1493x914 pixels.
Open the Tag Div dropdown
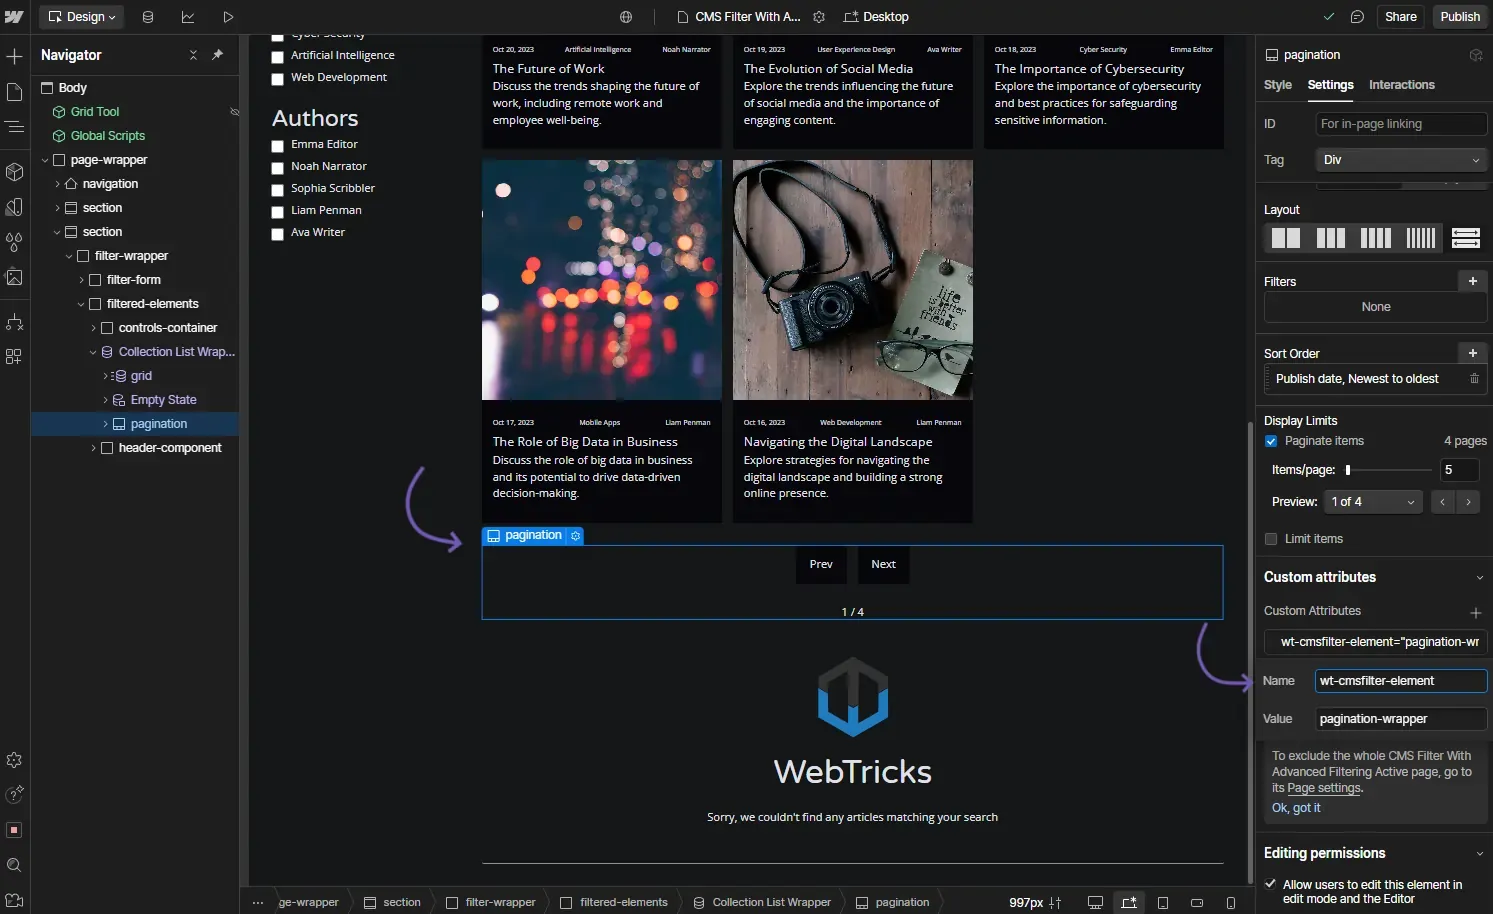[1401, 160]
